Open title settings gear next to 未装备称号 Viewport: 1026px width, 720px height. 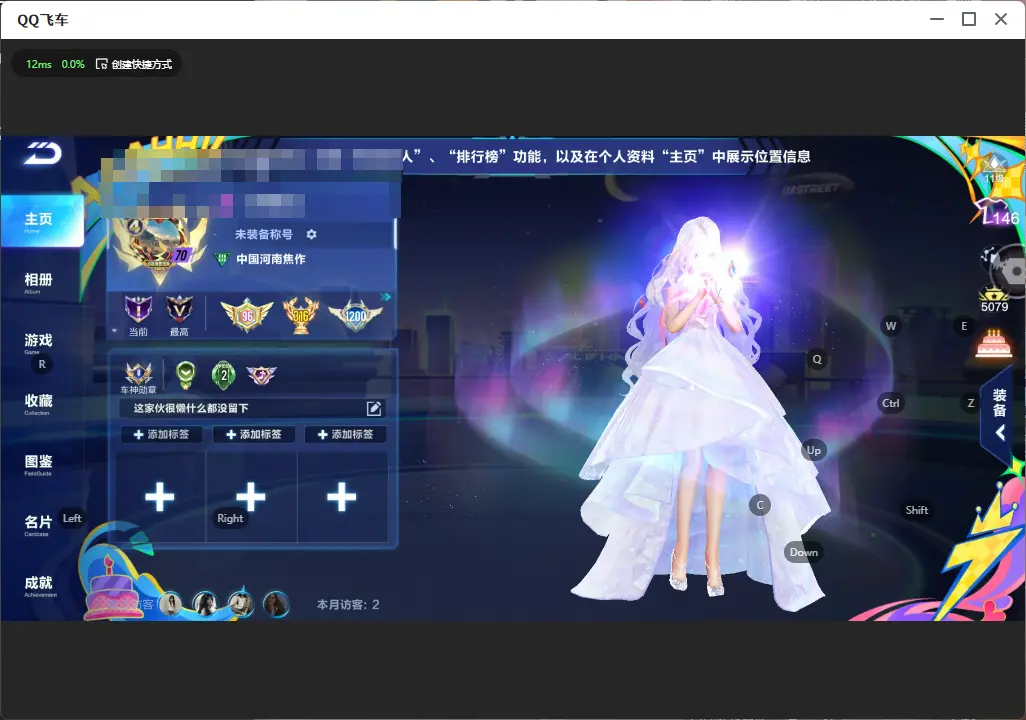pyautogui.click(x=311, y=234)
